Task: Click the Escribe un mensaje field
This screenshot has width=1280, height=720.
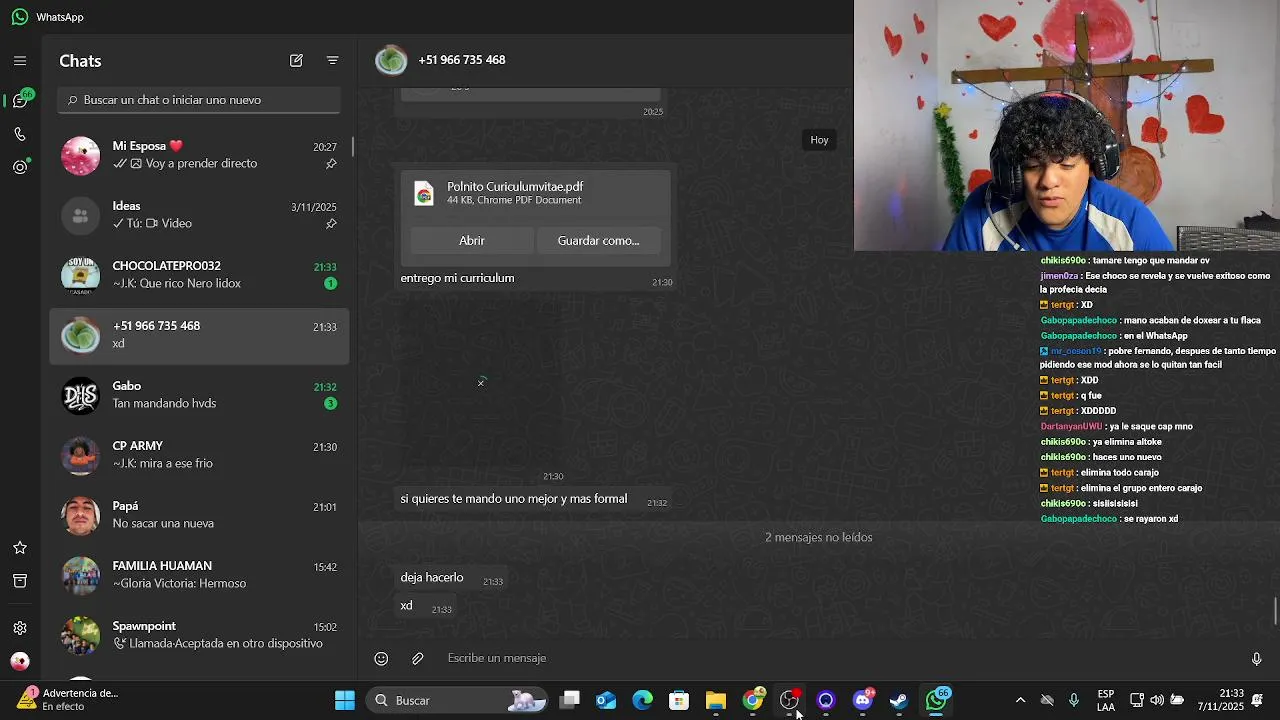Action: point(838,658)
